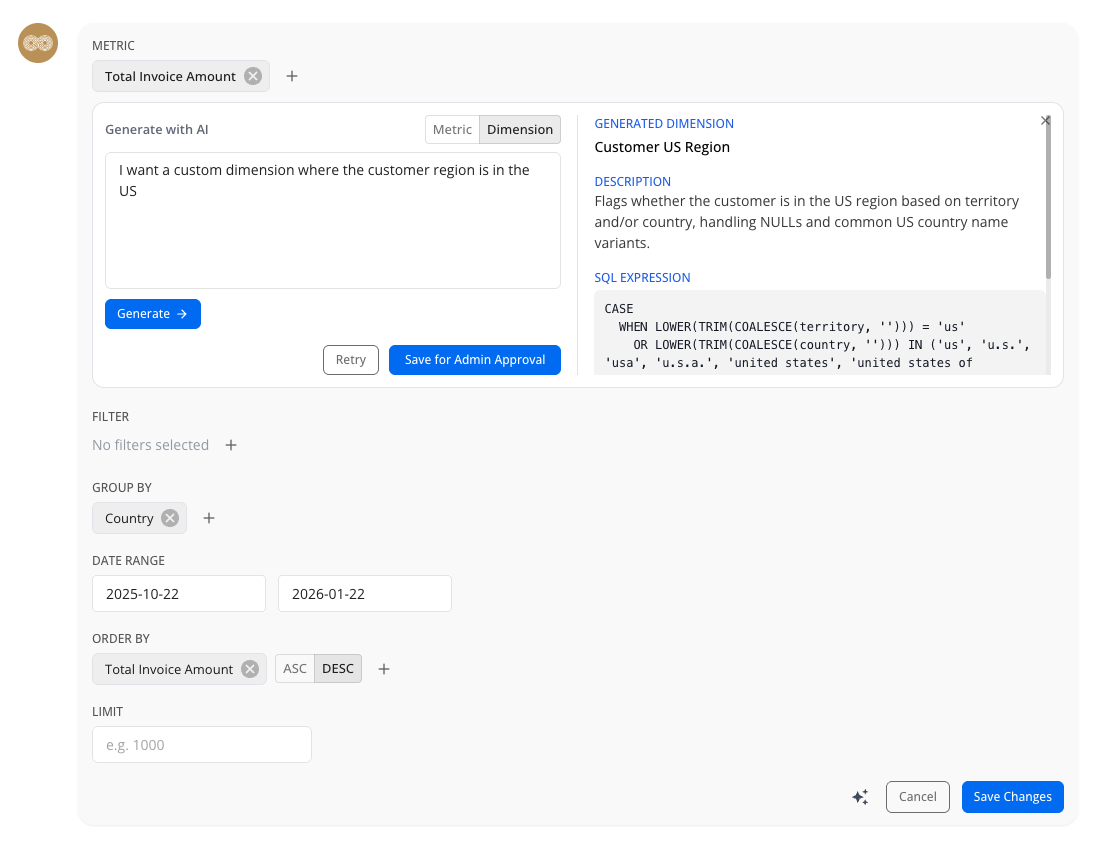Select the Dimension tab

click(x=520, y=129)
